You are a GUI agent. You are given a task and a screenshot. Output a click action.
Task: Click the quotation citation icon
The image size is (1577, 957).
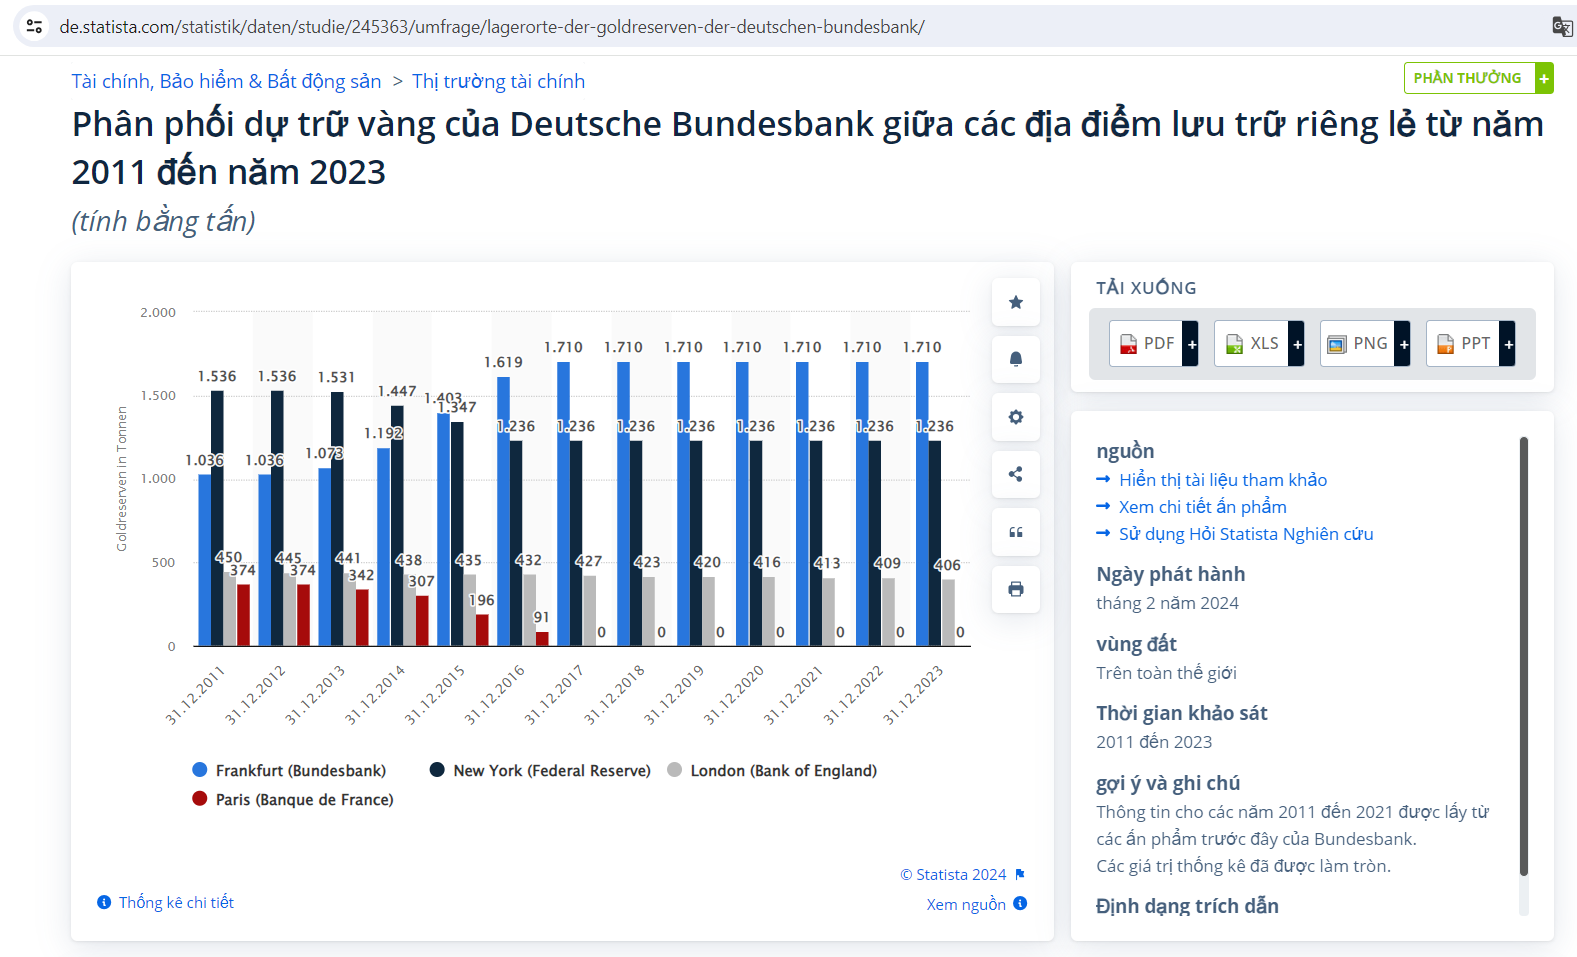click(x=1015, y=532)
